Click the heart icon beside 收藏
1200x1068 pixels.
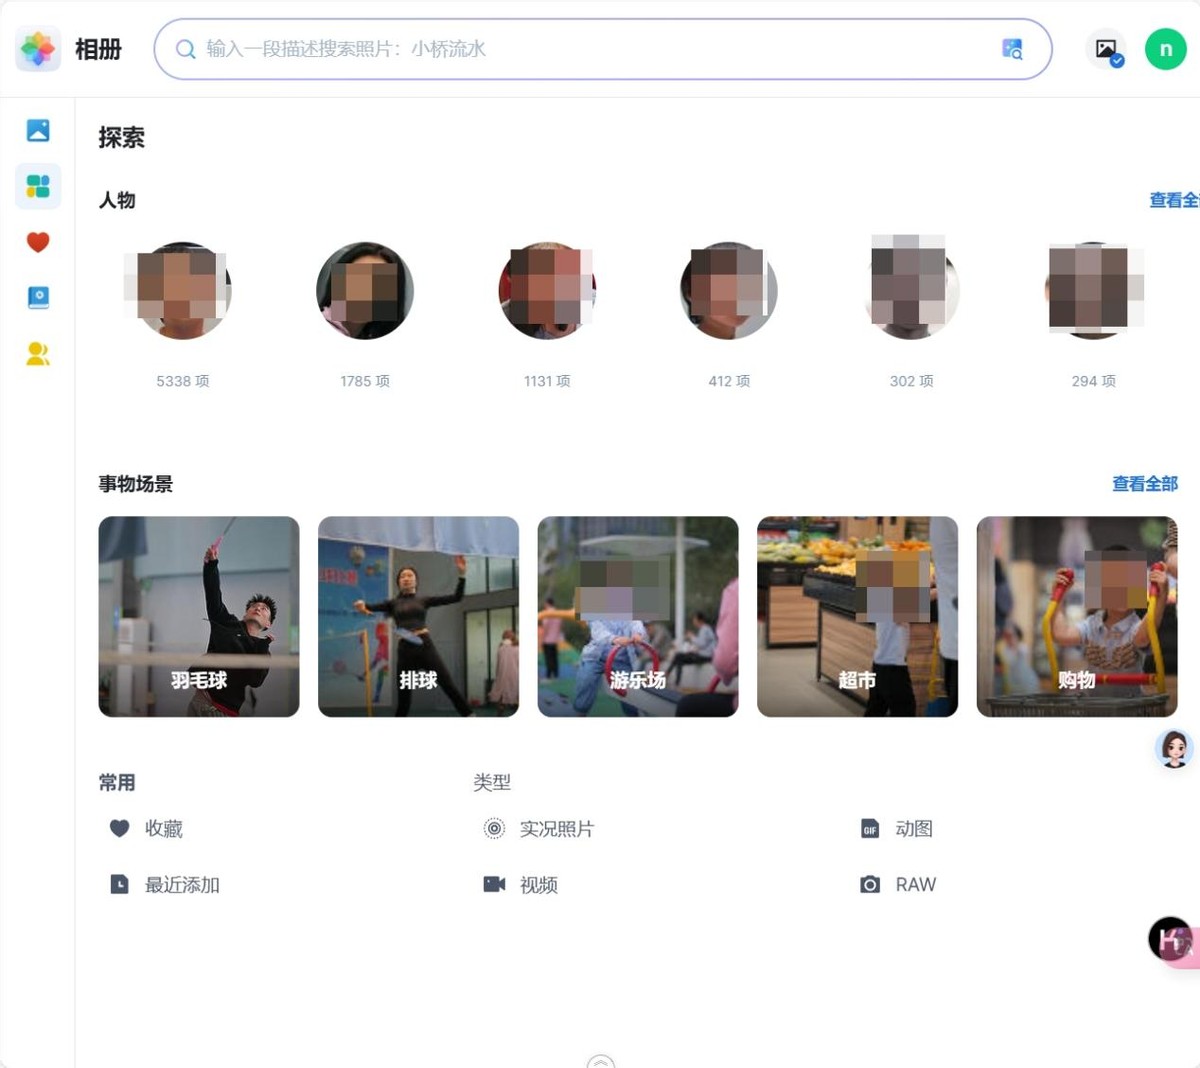(x=119, y=828)
